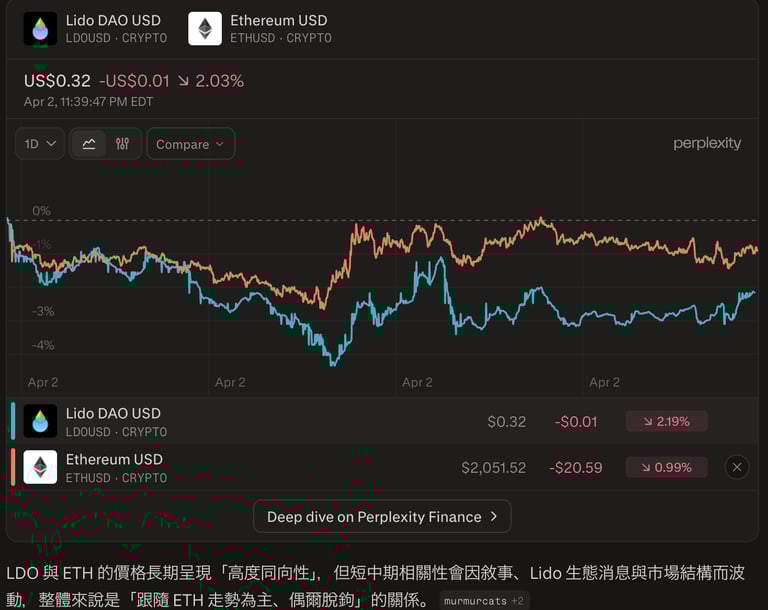The width and height of the screenshot is (768, 610).
Task: Click the 0.99% change badge for Ethereum
Action: click(667, 467)
